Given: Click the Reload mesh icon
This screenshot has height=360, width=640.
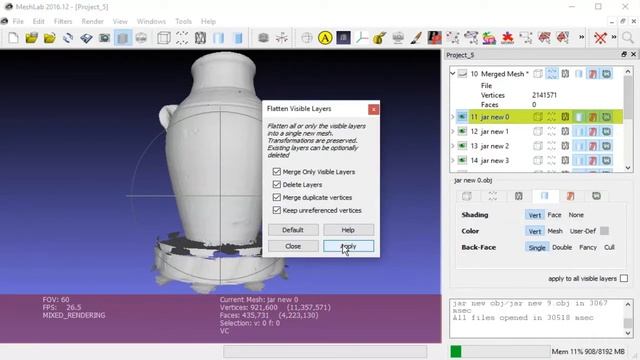Looking at the screenshot, I should [x=68, y=38].
